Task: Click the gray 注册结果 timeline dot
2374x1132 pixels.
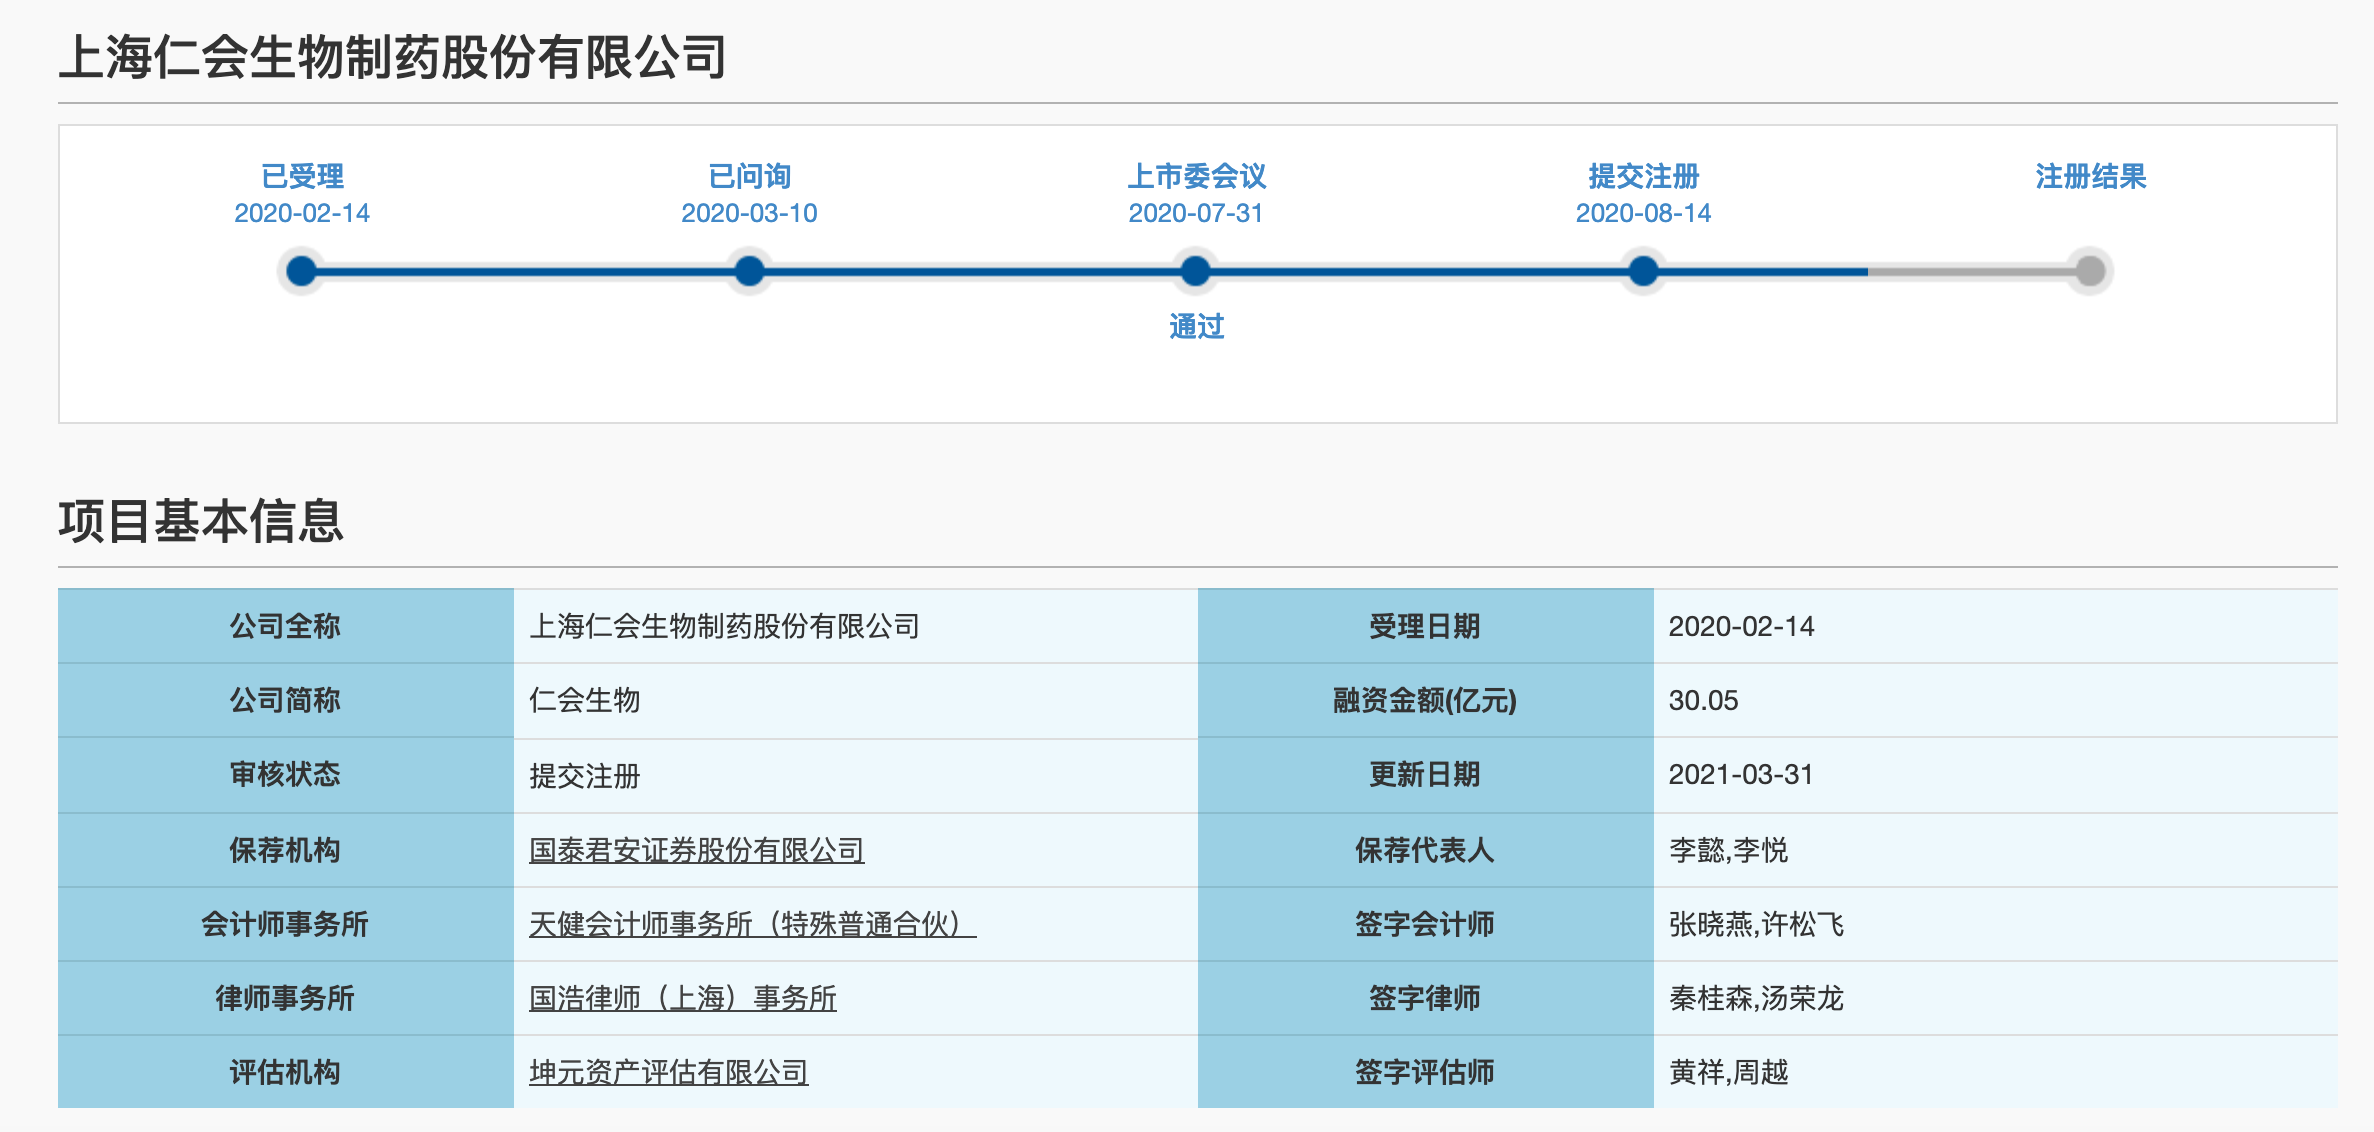Action: pos(2090,271)
